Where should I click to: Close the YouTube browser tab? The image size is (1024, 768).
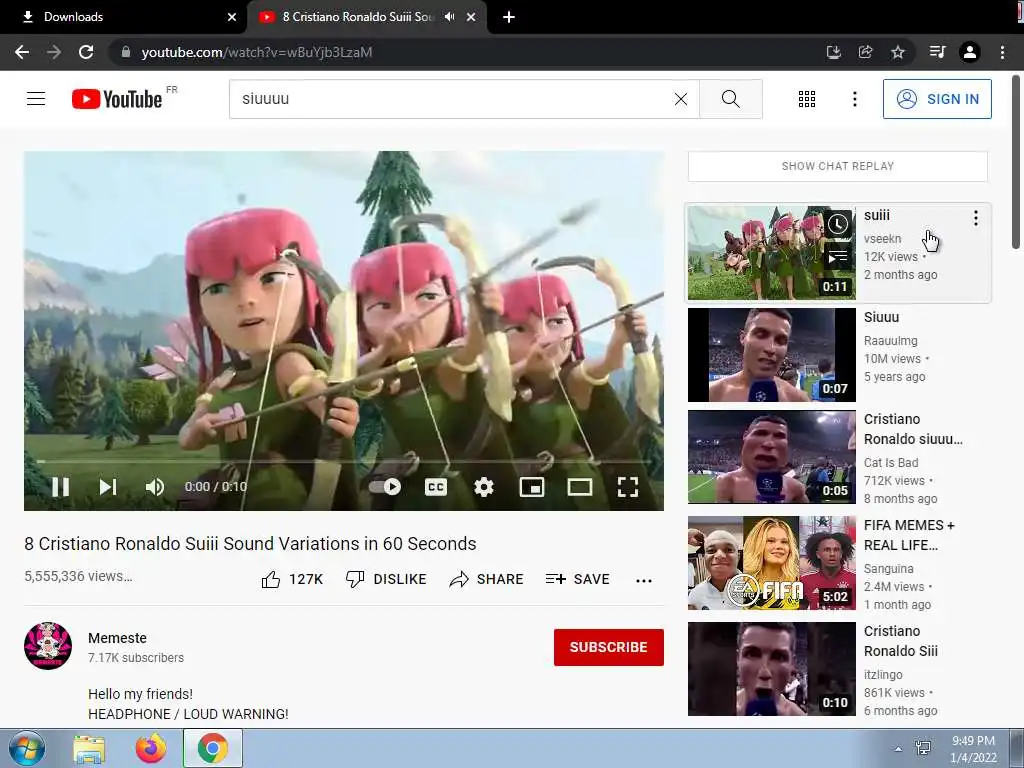coord(471,17)
